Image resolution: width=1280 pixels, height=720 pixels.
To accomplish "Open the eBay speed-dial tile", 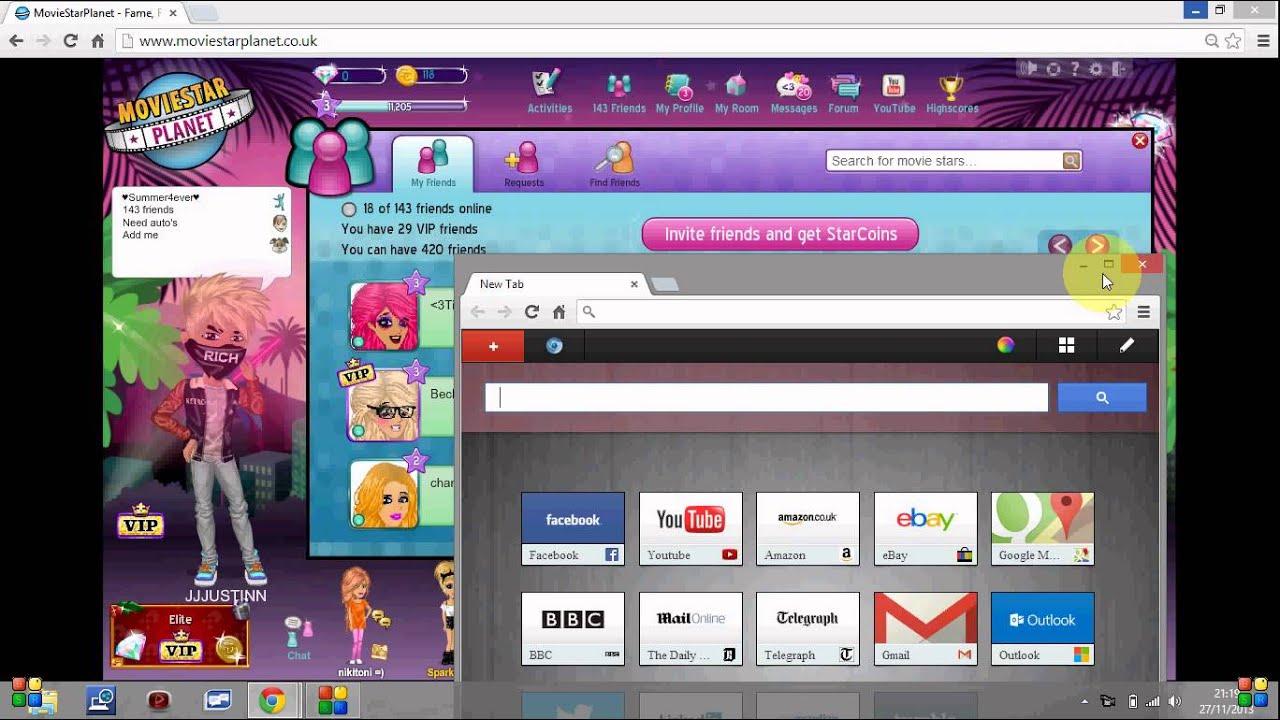I will [926, 529].
